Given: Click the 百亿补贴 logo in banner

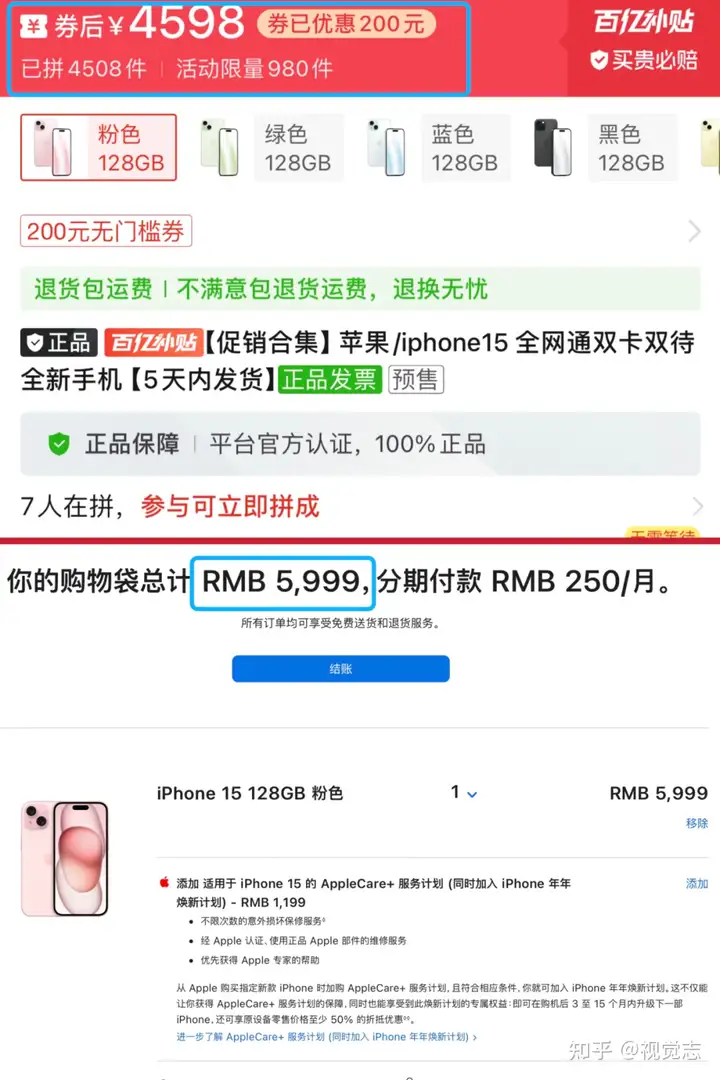Looking at the screenshot, I should coord(643,22).
